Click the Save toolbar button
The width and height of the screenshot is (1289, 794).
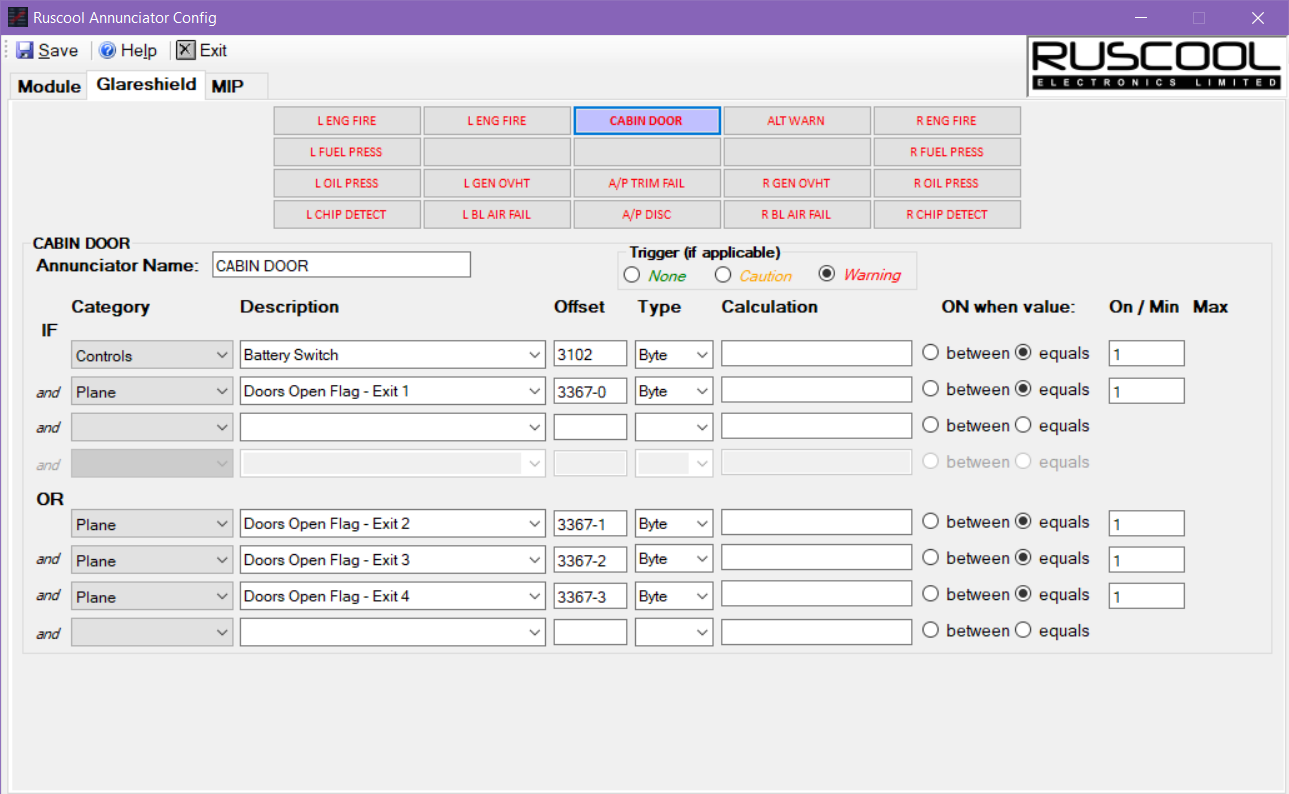47,50
